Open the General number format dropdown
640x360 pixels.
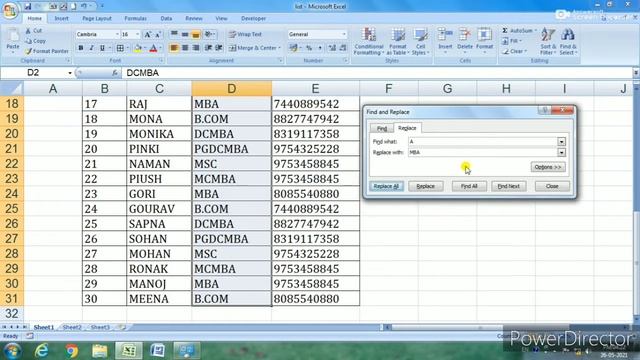click(344, 35)
